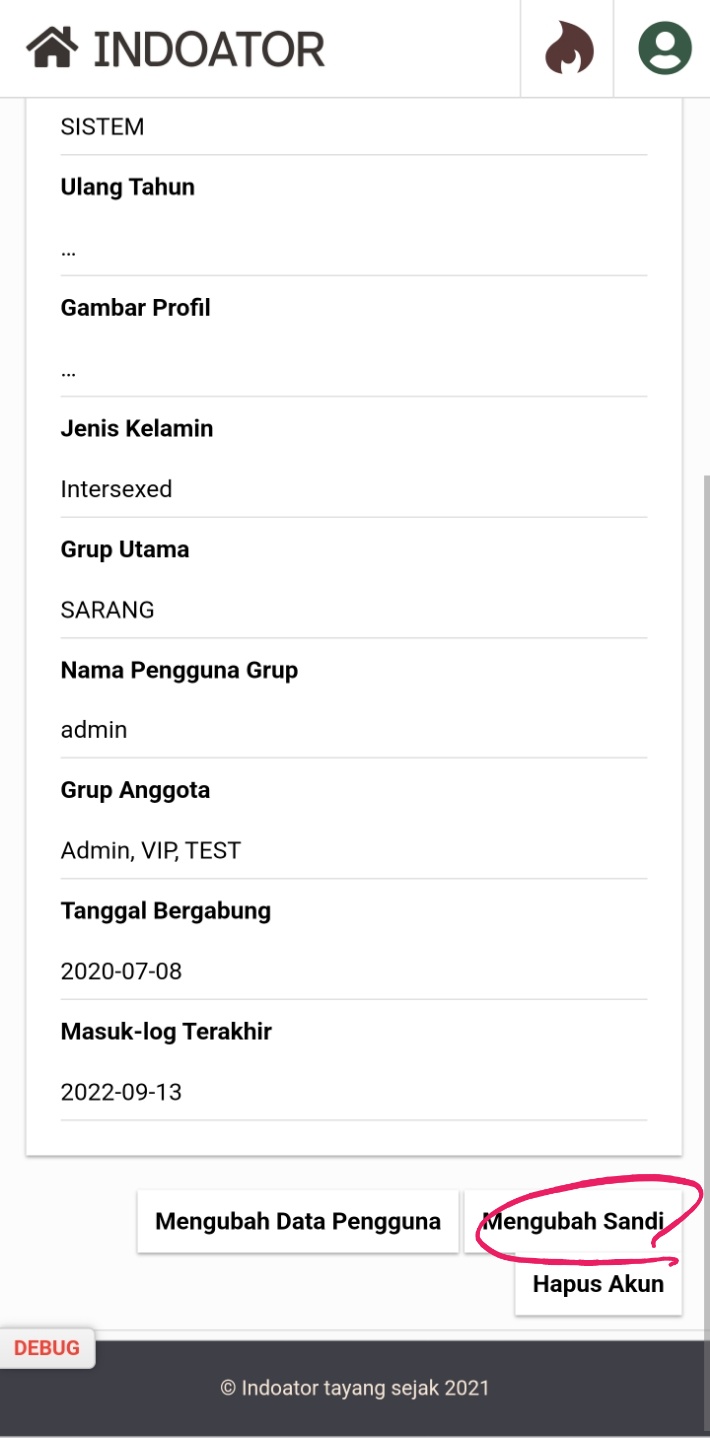Click the Gambar Profil label
This screenshot has height=1438, width=710.
point(136,308)
